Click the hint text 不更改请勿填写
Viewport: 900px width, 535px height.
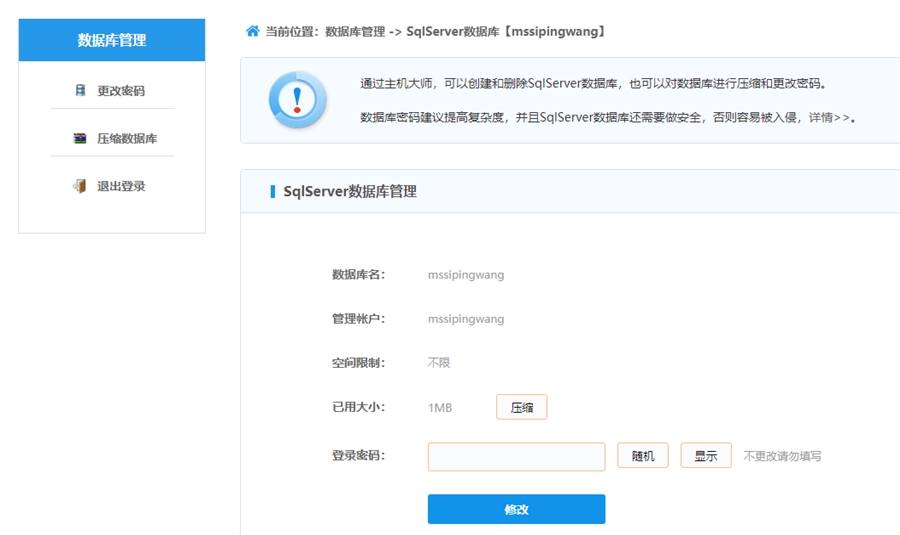(782, 456)
